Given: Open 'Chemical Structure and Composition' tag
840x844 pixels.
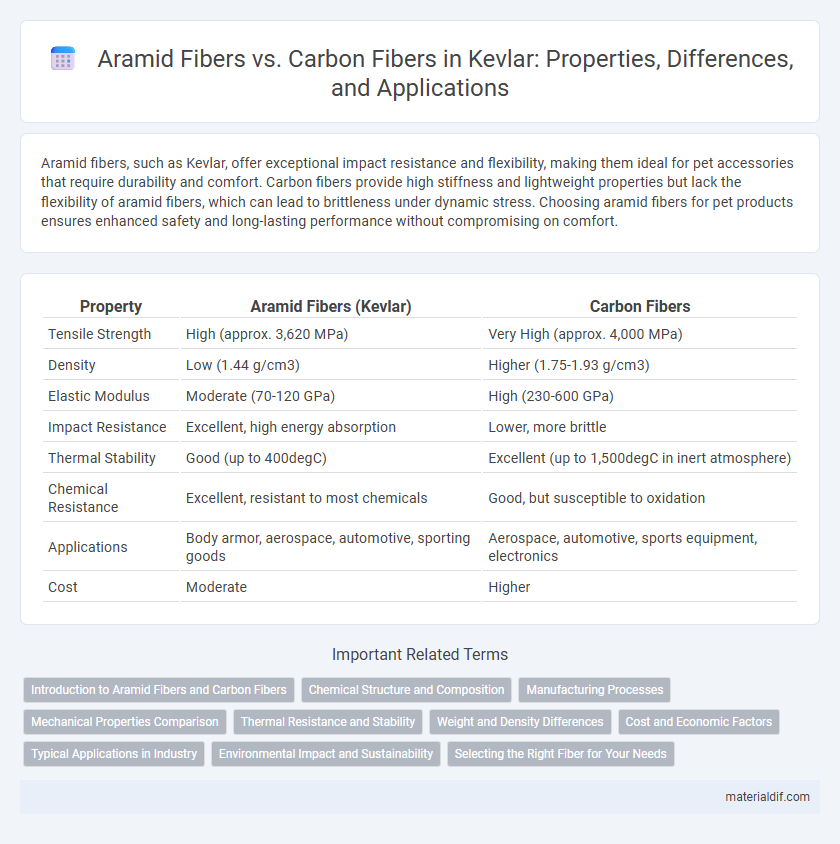Looking at the screenshot, I should tap(406, 690).
